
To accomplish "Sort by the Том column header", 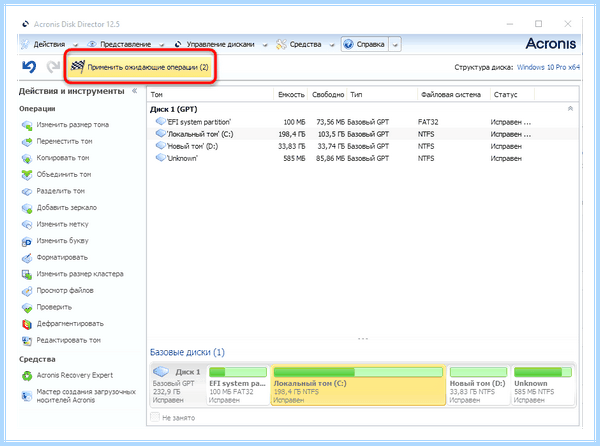I will point(210,94).
